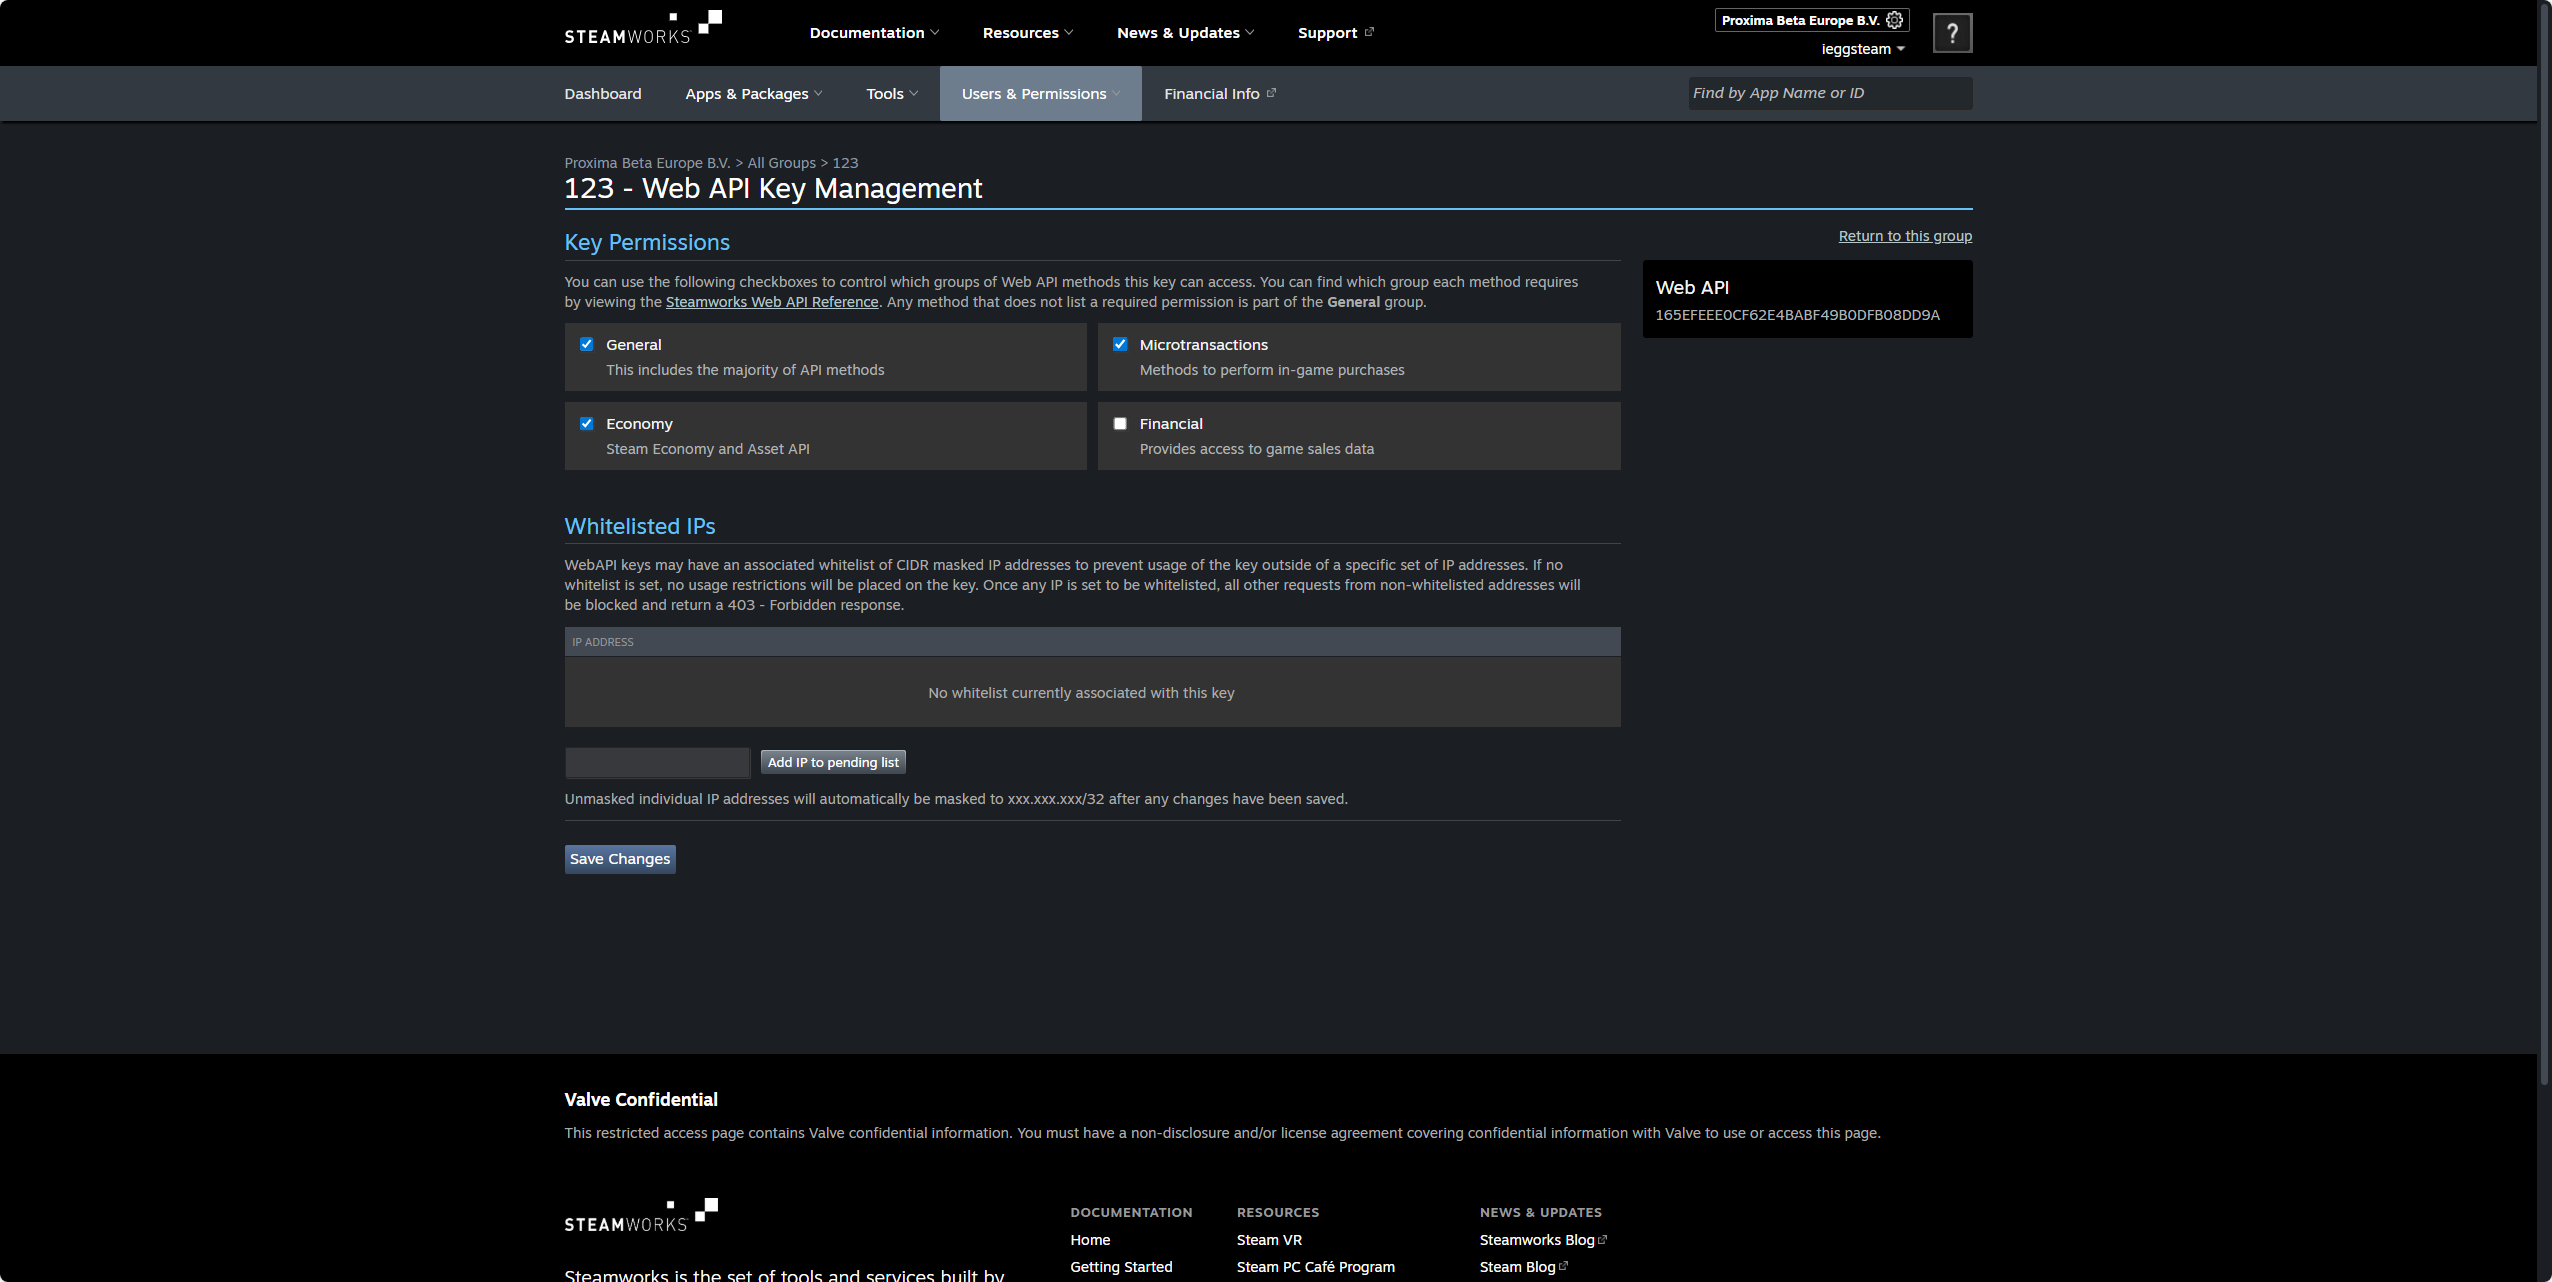Image resolution: width=2552 pixels, height=1282 pixels.
Task: Open the question mark help button
Action: (x=1952, y=33)
